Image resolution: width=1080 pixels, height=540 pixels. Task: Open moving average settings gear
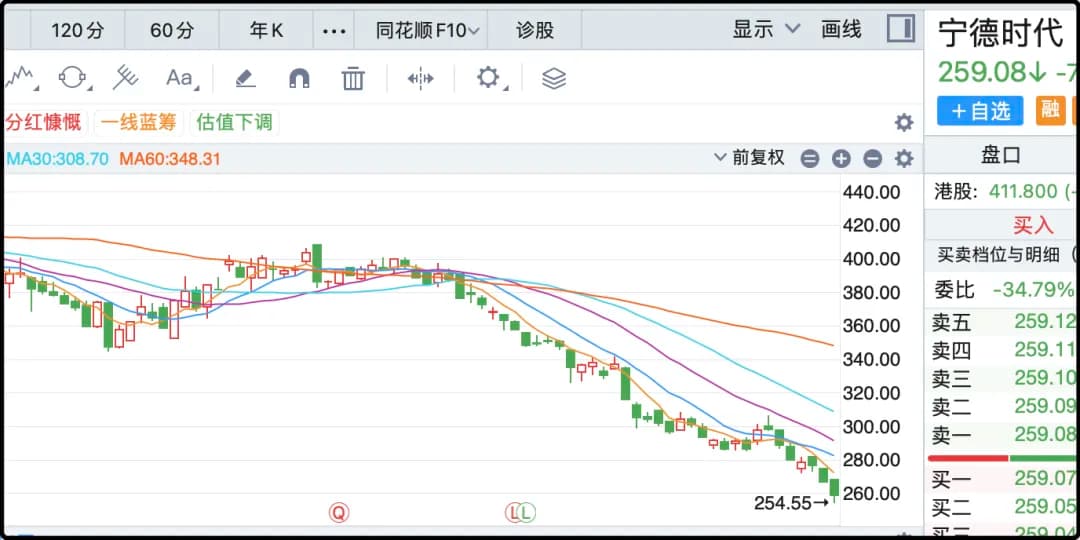(904, 159)
